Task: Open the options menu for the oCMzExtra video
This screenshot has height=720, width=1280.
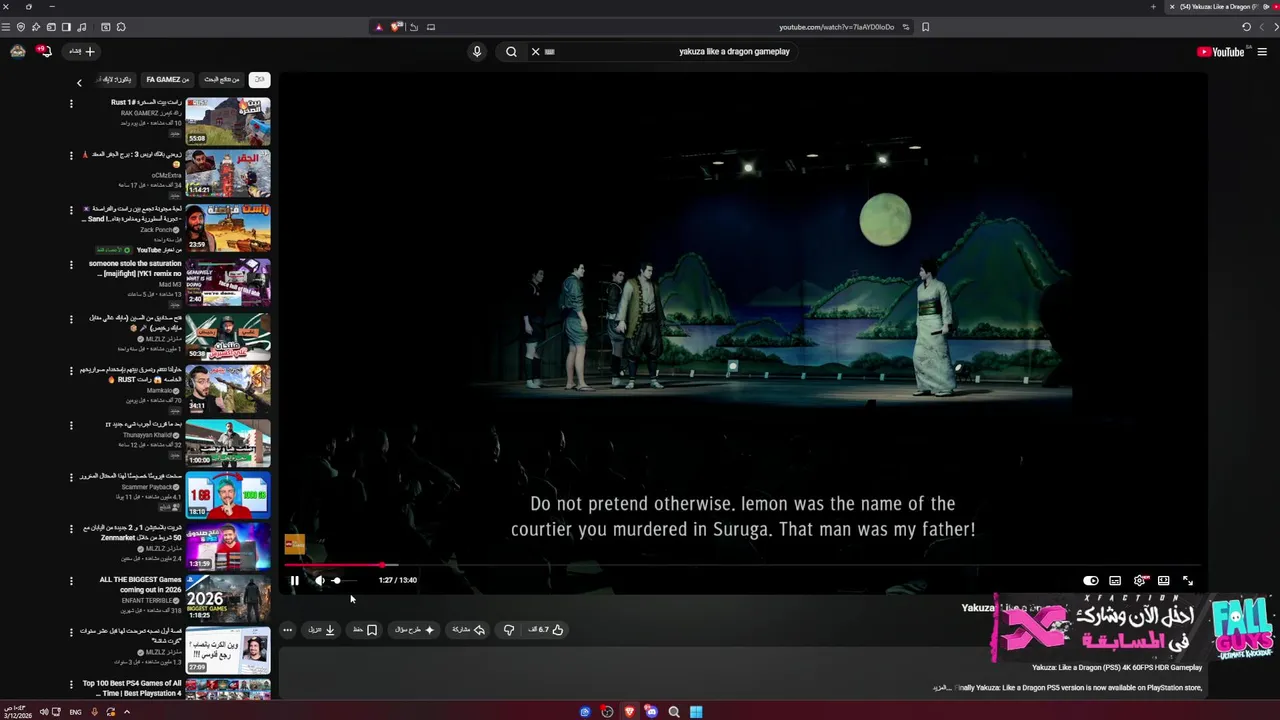Action: pyautogui.click(x=71, y=156)
